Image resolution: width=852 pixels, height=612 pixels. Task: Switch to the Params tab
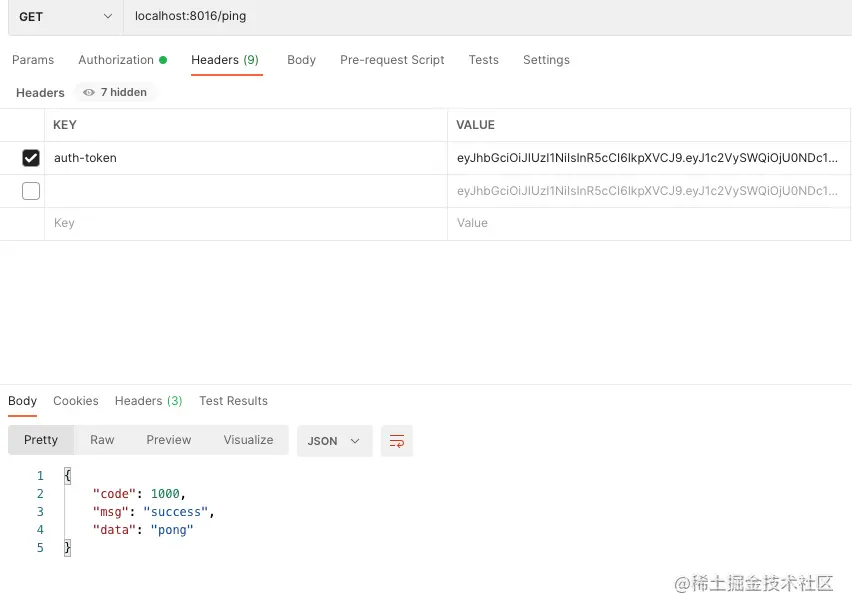(33, 60)
